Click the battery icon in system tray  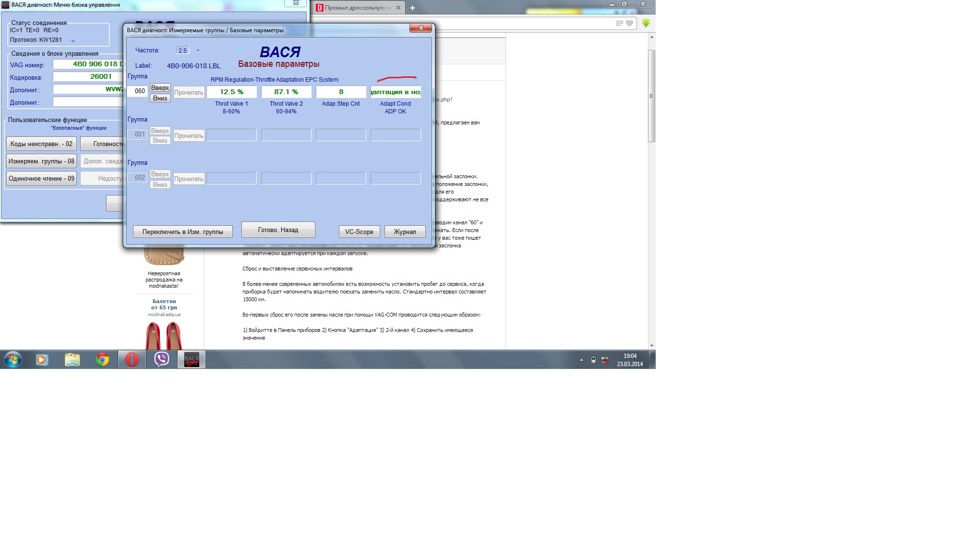593,360
